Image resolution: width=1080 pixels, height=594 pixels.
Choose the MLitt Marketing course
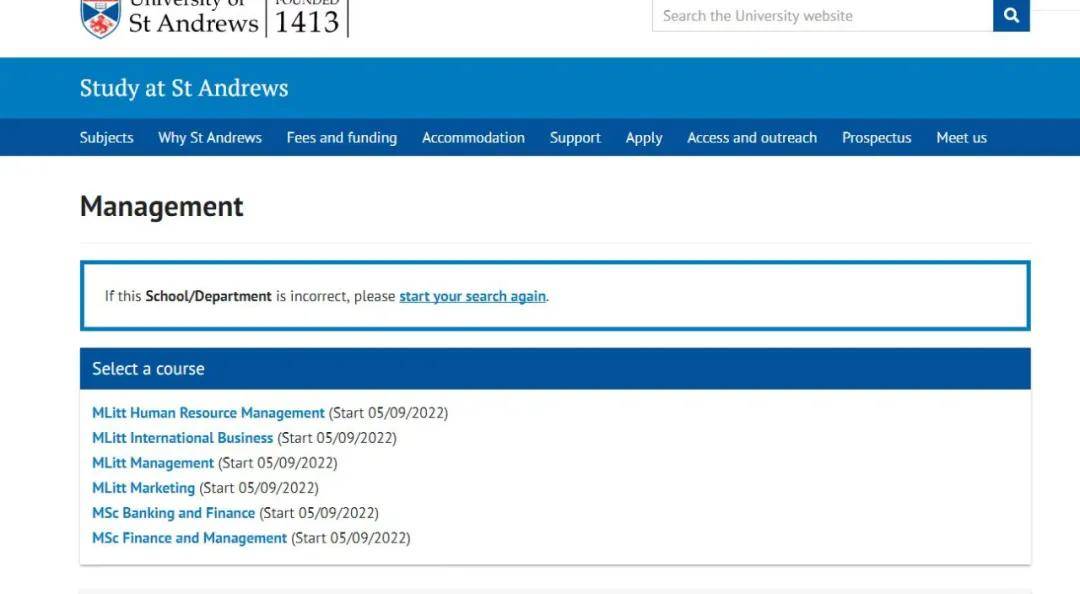point(143,488)
